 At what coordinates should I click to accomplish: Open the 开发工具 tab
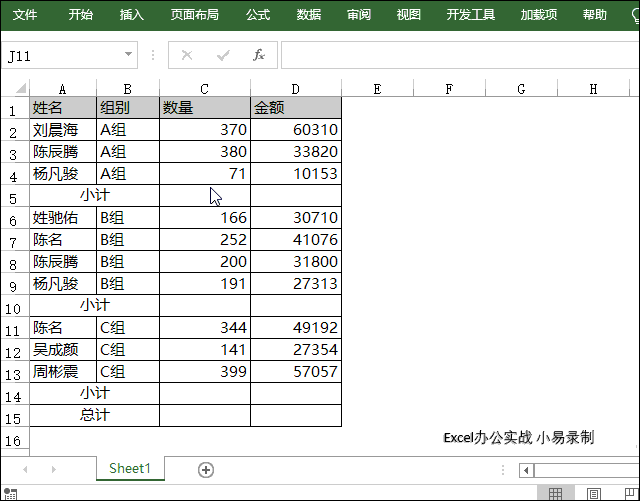pyautogui.click(x=471, y=15)
